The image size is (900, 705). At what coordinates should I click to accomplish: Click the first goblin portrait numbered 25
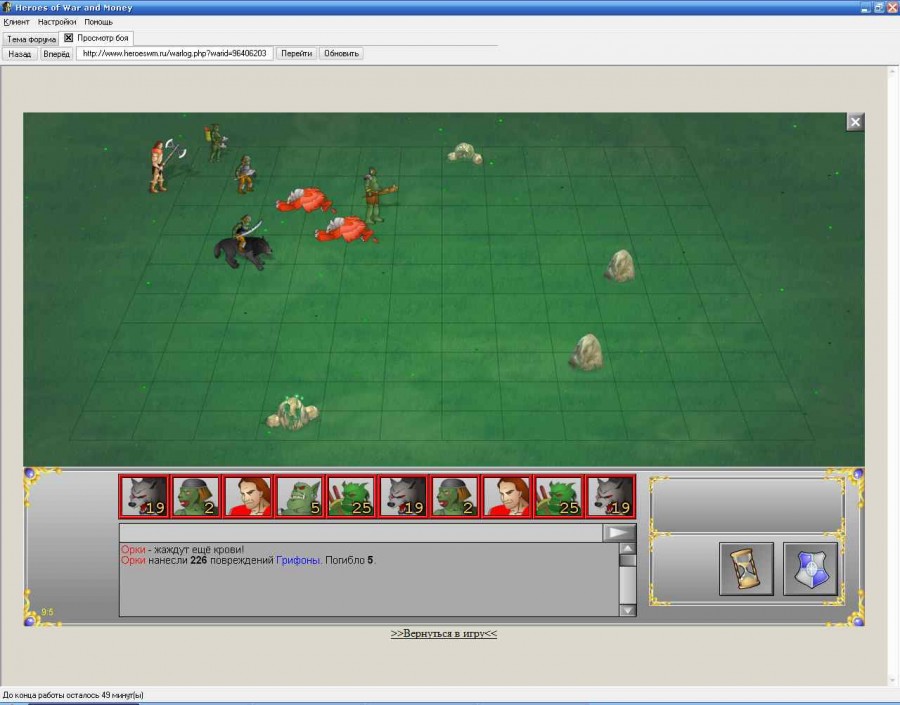[351, 496]
